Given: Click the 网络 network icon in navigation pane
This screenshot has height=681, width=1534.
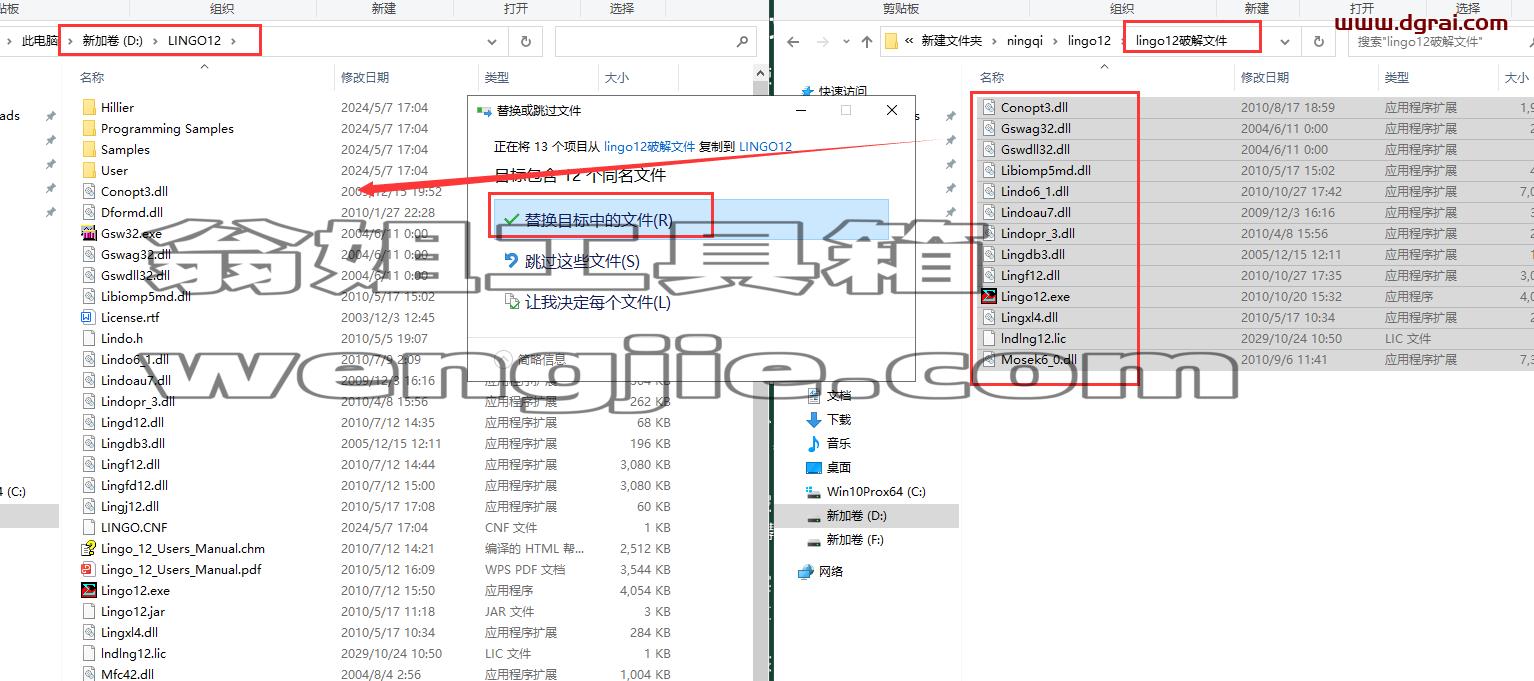Looking at the screenshot, I should [805, 571].
